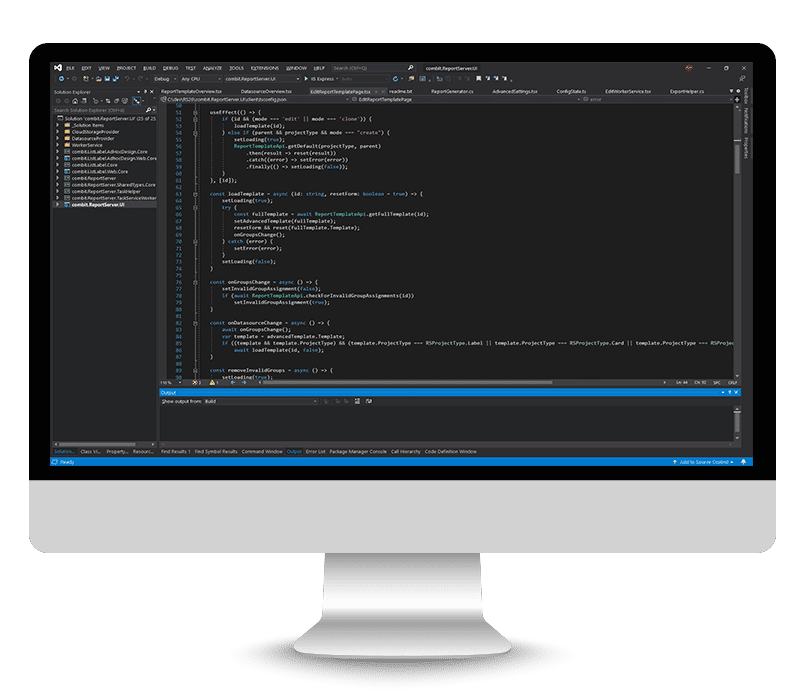Click the Visual Studio logo icon
Image resolution: width=806 pixels, height=691 pixels.
pos(58,68)
